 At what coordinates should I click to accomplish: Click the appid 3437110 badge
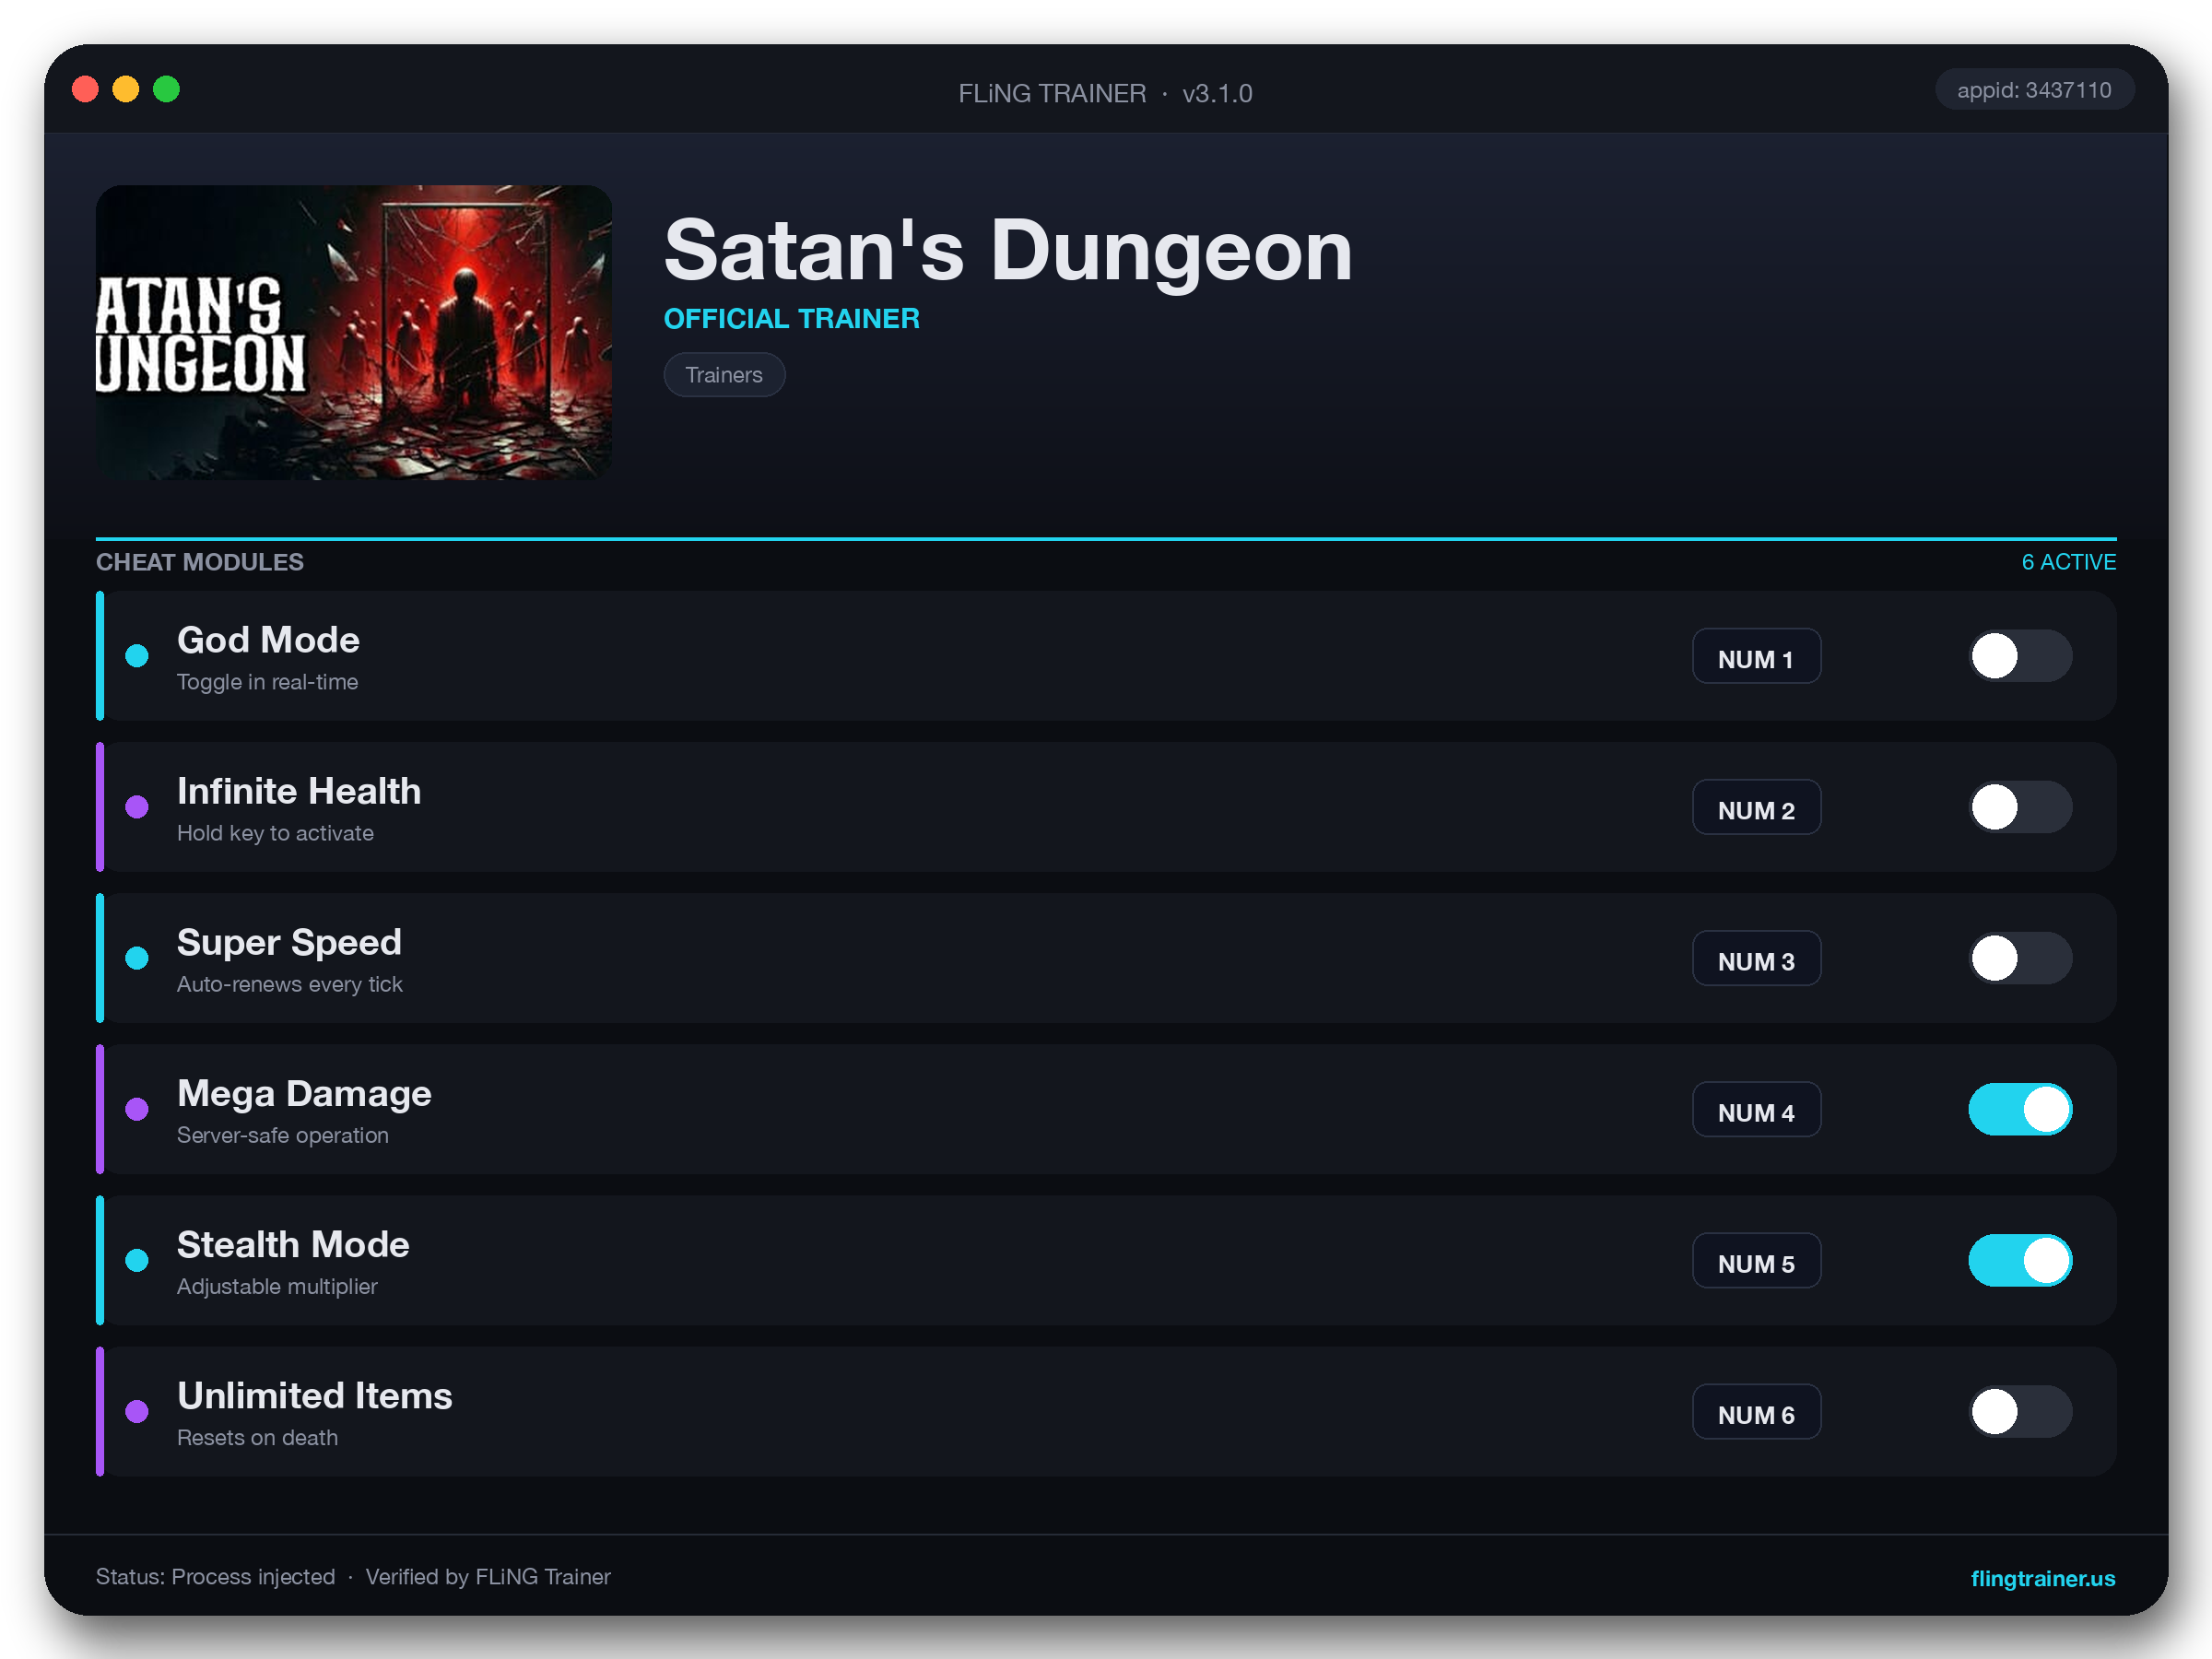coord(2034,90)
